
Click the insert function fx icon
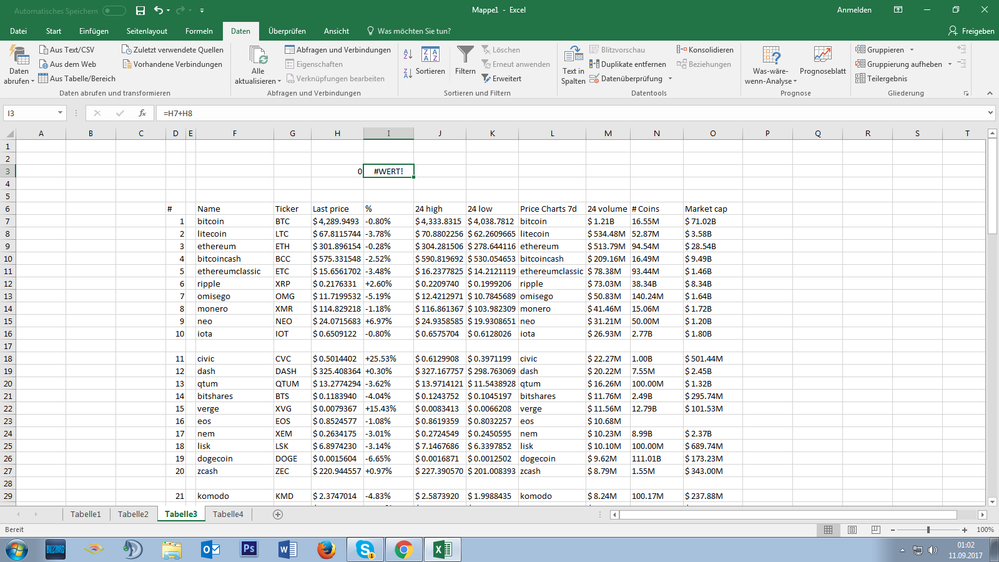(x=142, y=113)
